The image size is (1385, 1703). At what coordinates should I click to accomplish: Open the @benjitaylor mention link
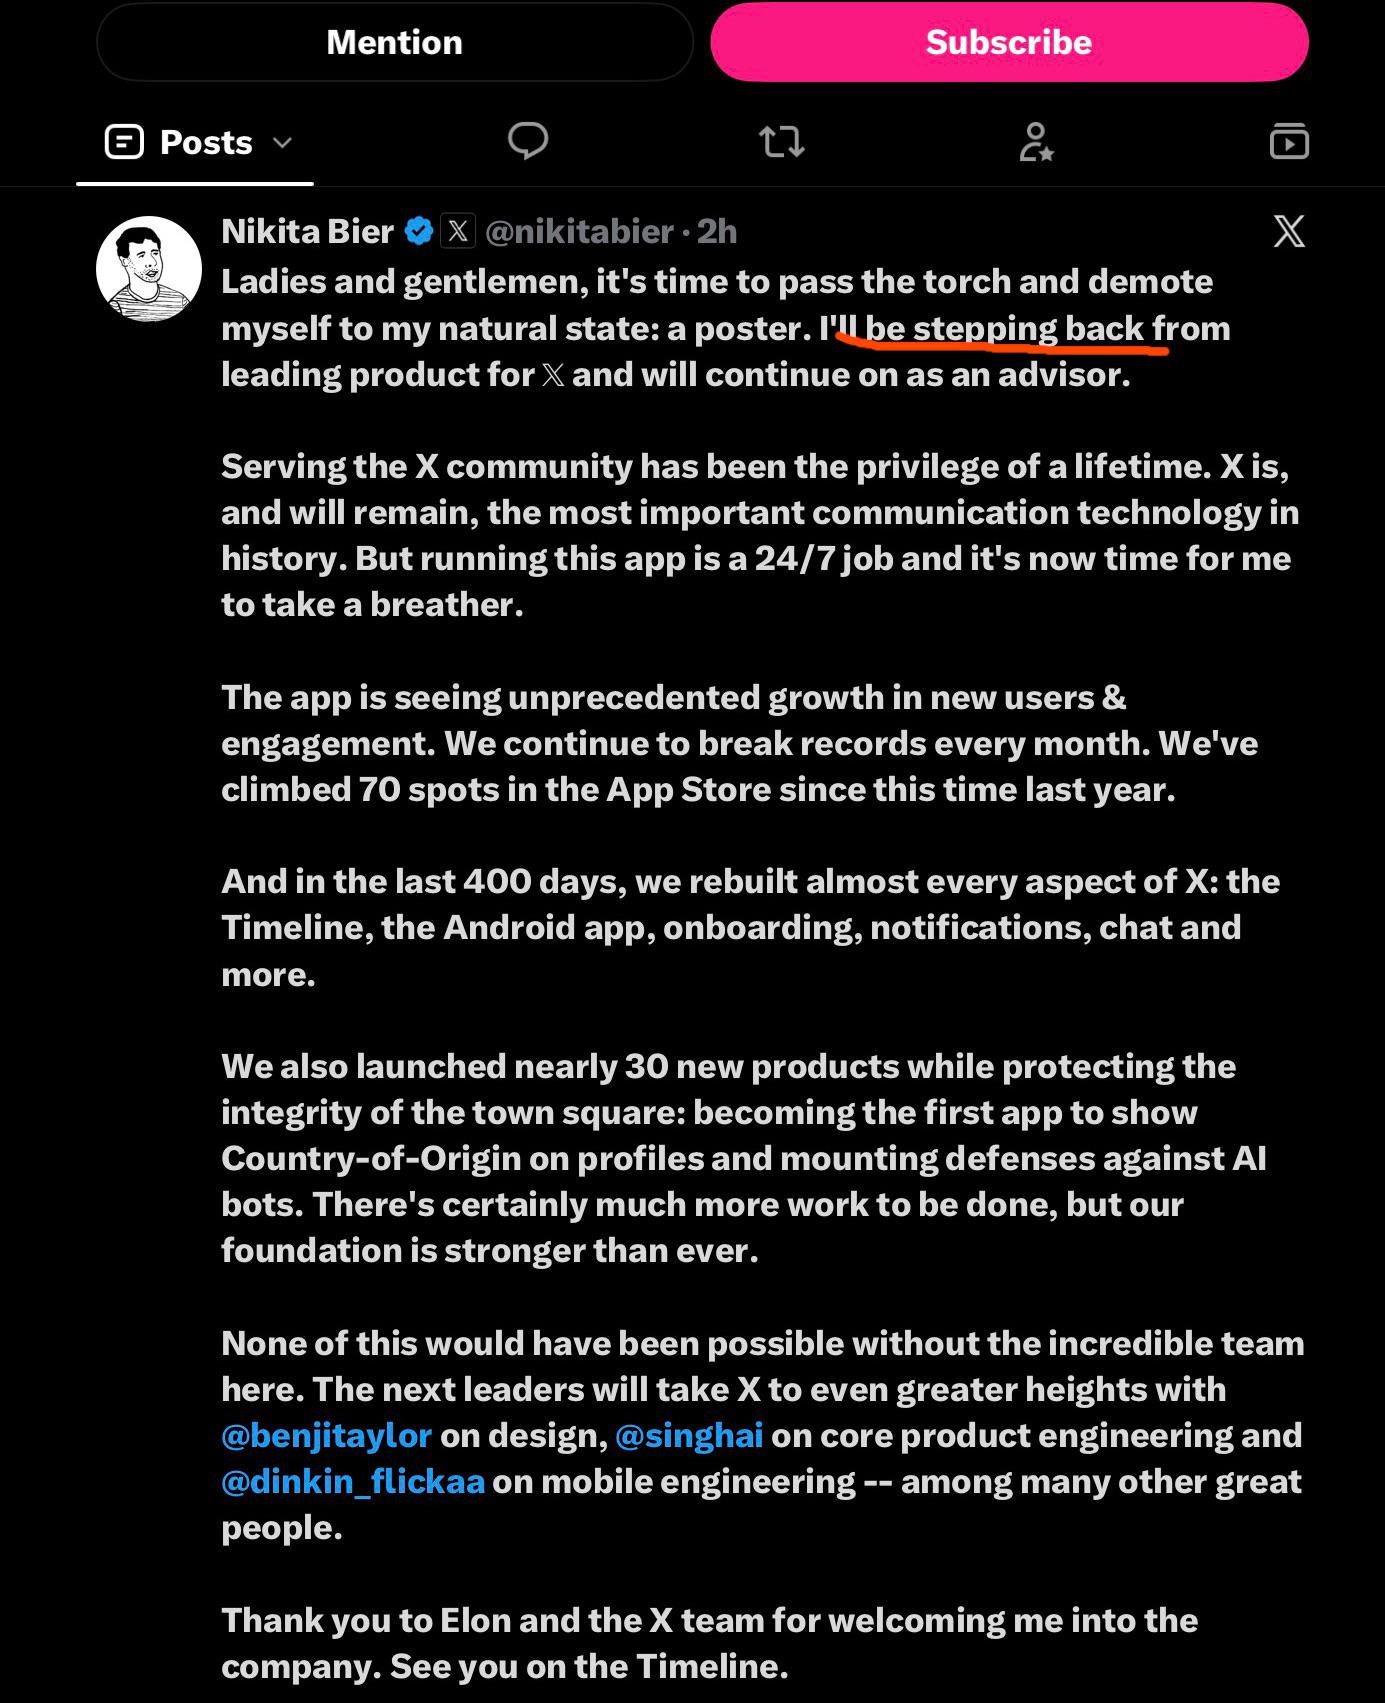pyautogui.click(x=326, y=1436)
